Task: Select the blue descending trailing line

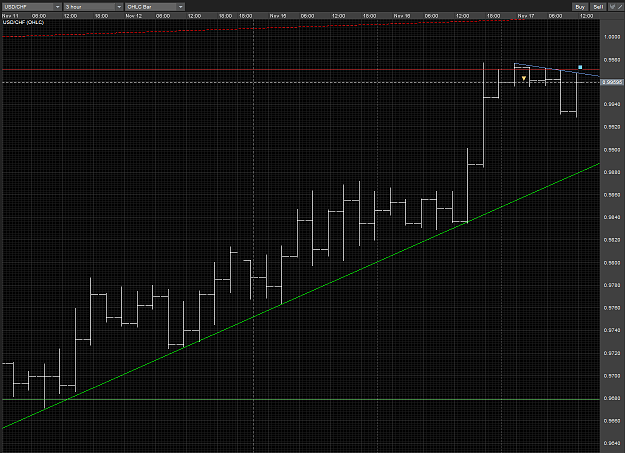Action: coord(557,69)
